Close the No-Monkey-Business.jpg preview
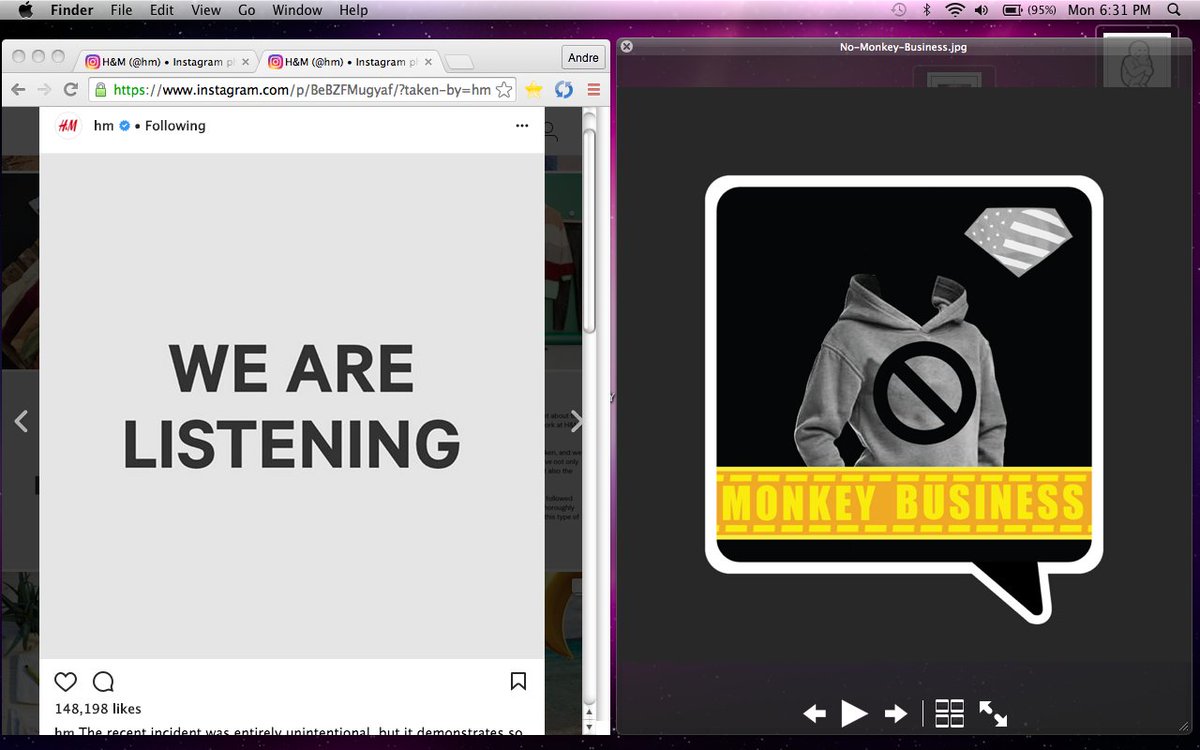 [x=627, y=46]
